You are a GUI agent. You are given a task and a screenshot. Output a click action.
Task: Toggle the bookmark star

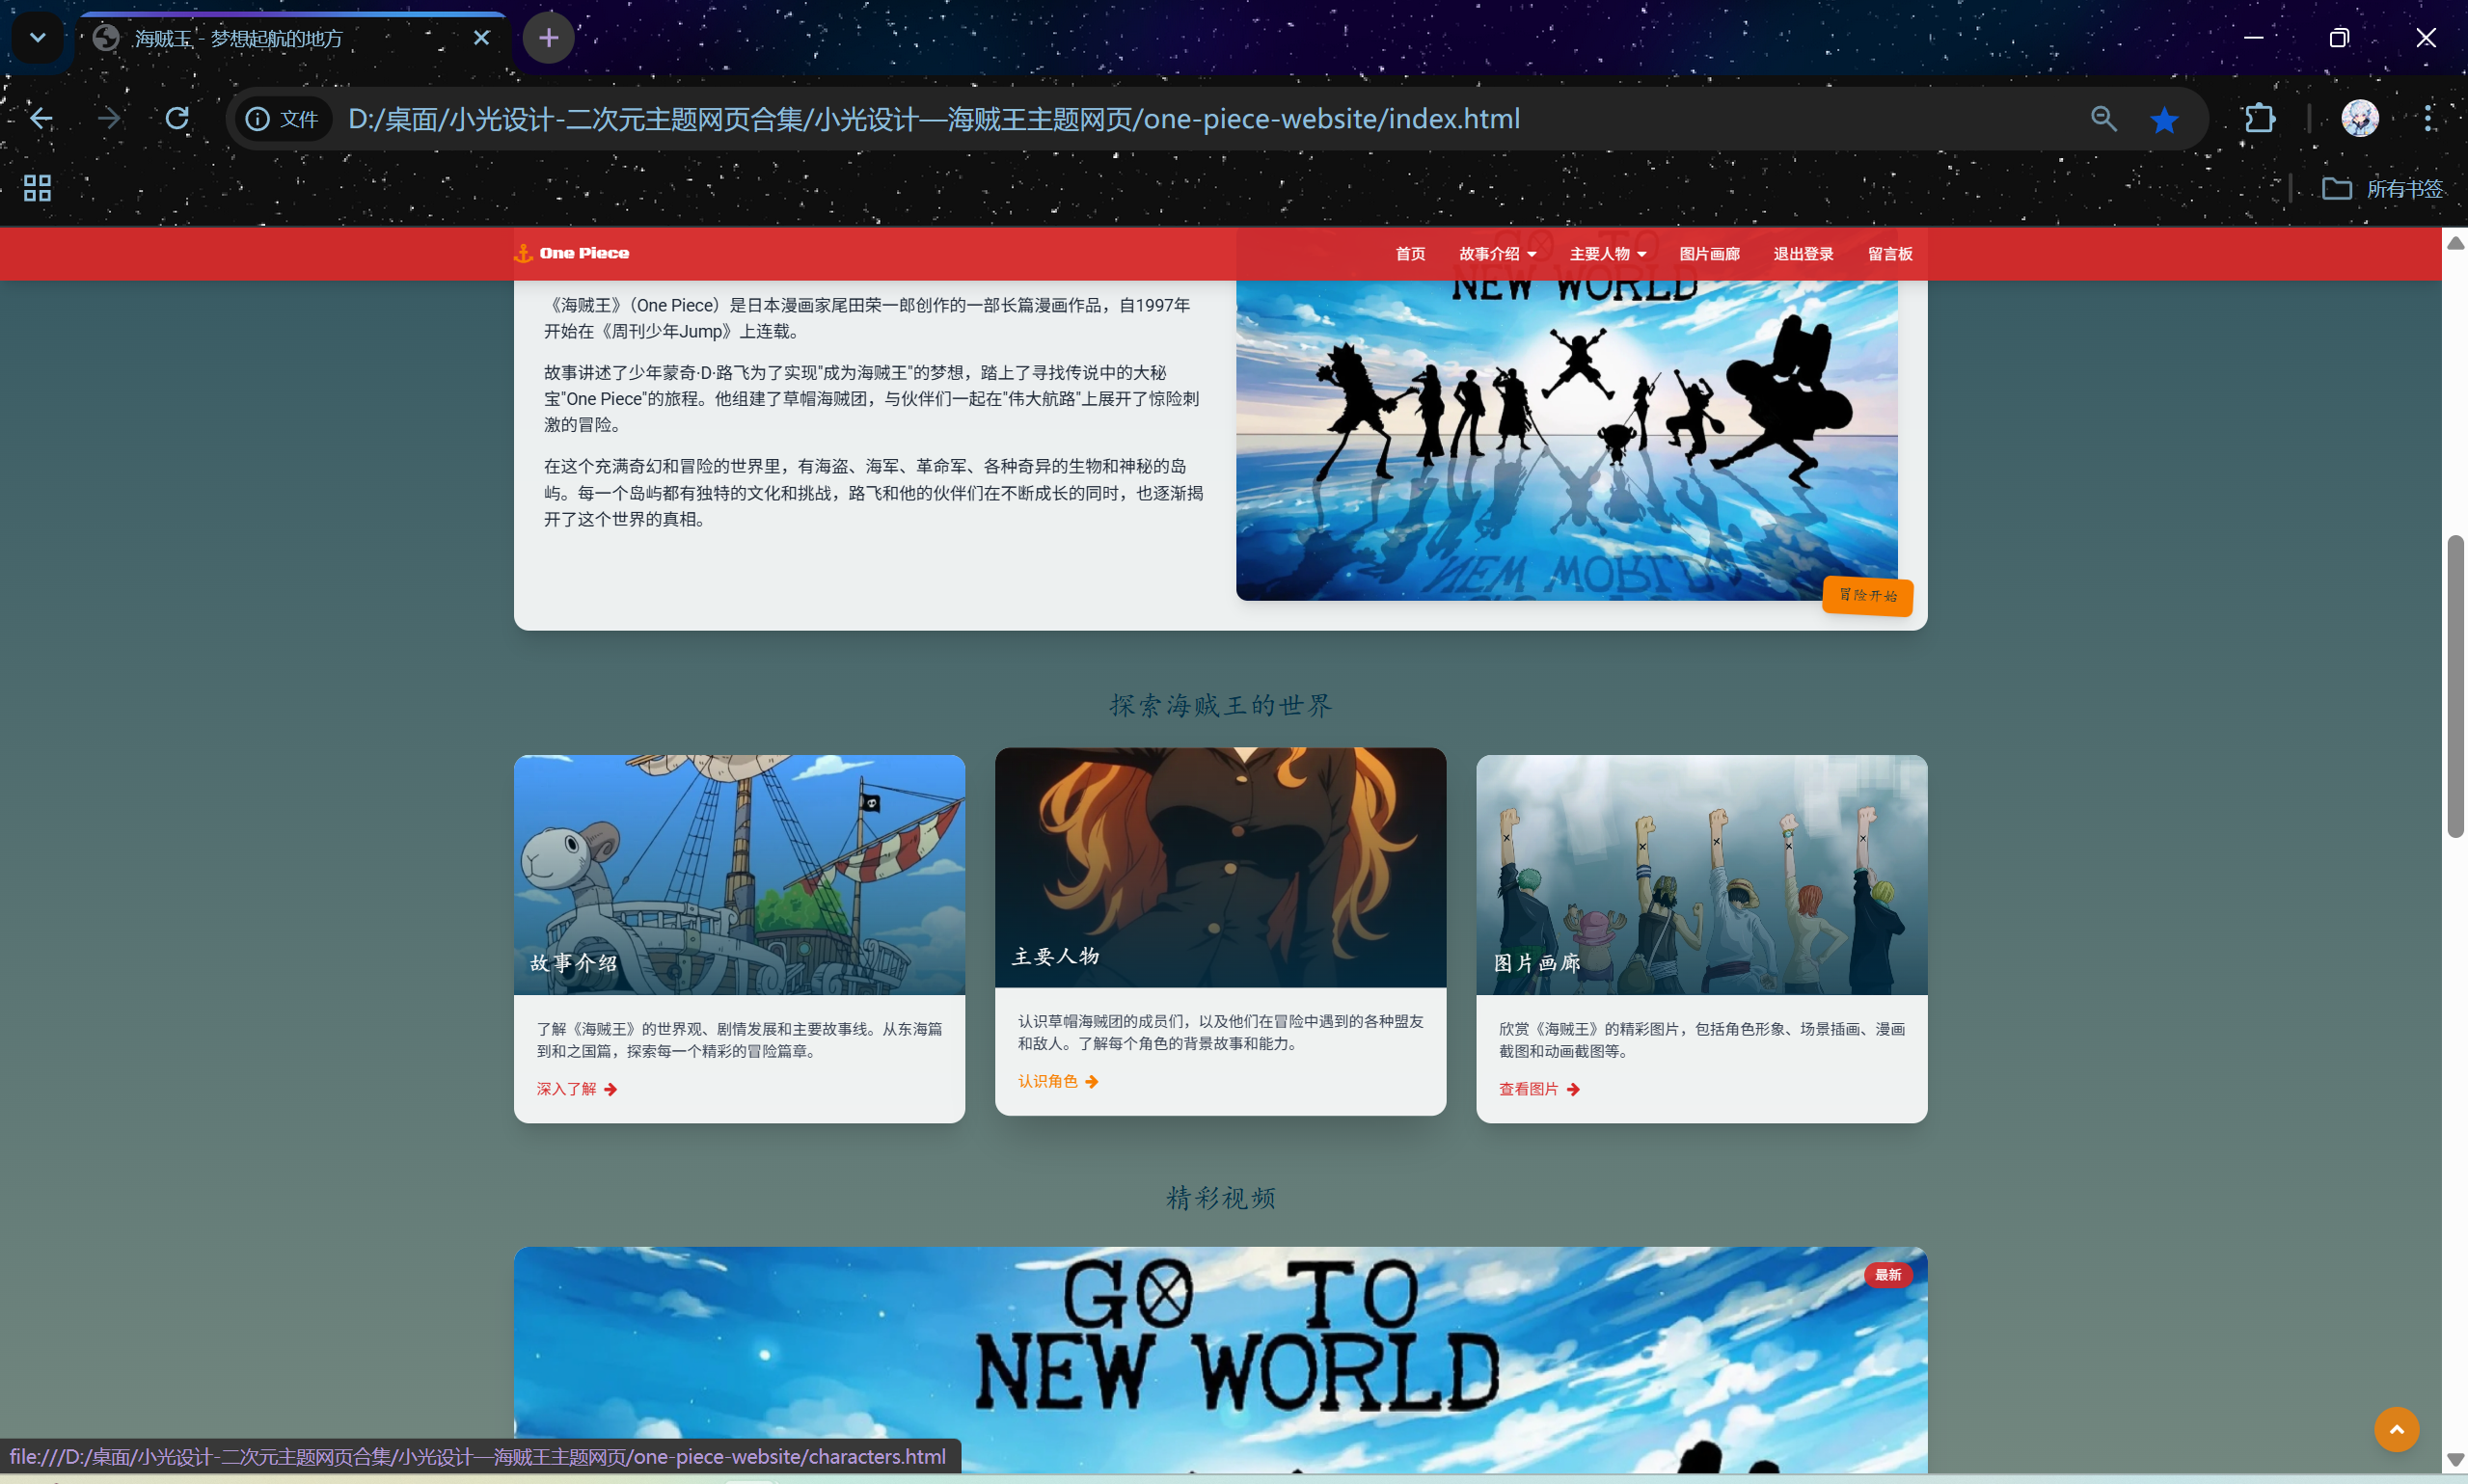[2163, 119]
